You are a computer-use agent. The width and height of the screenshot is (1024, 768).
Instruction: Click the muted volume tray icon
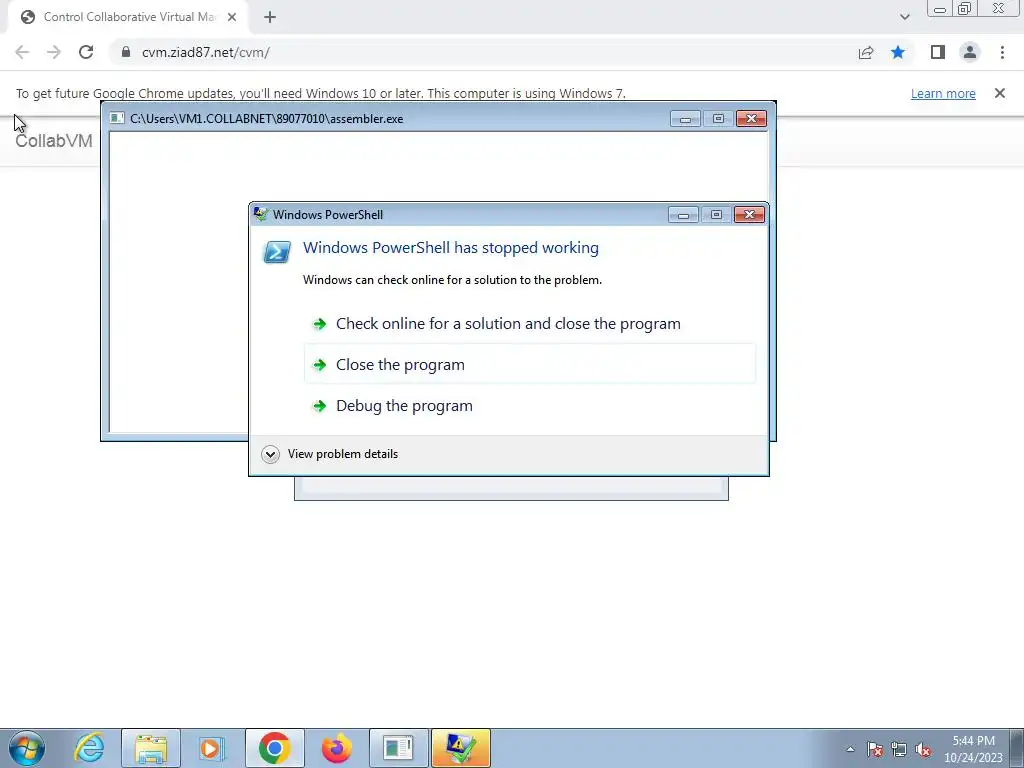[923, 749]
